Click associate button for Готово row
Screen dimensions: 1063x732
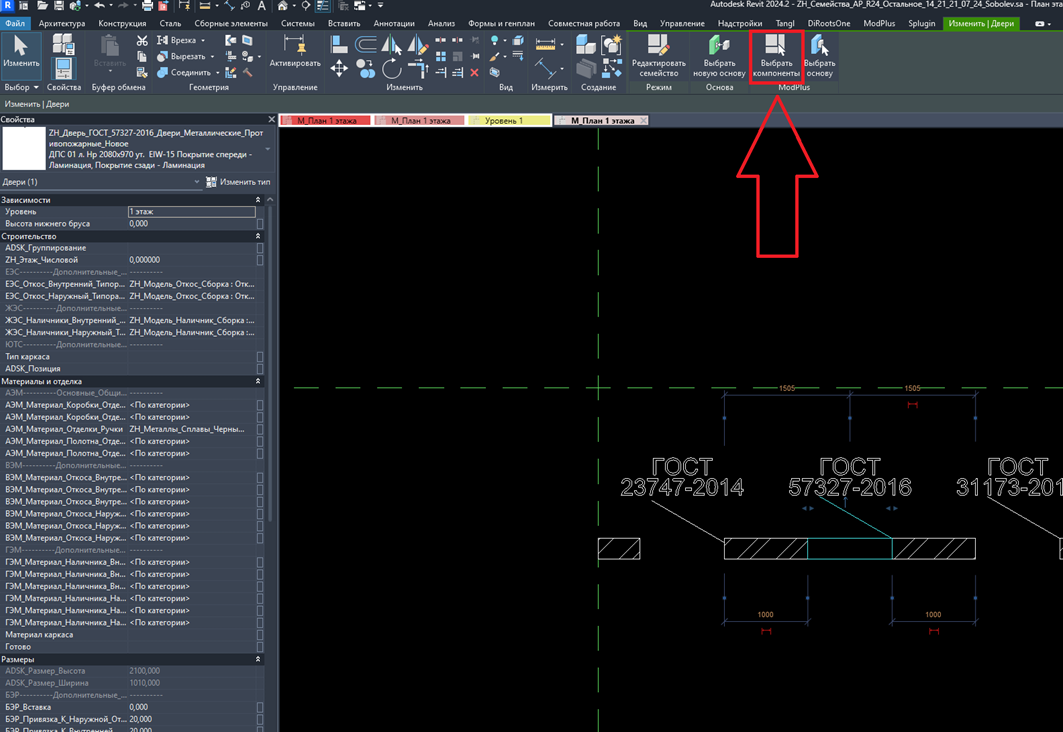(260, 647)
